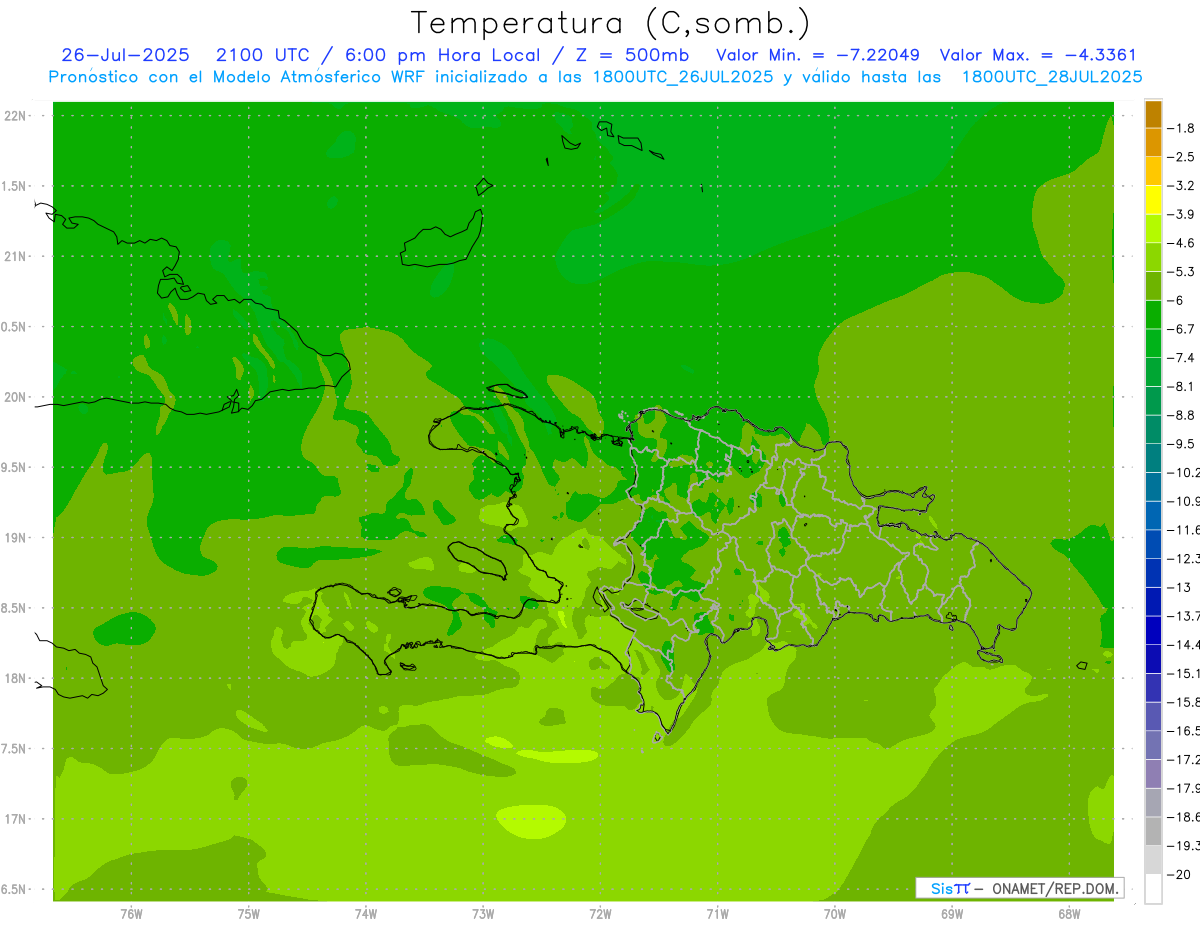Click the '-8.8' colorbar value
Image resolution: width=1200 pixels, height=927 pixels.
pyautogui.click(x=1182, y=415)
